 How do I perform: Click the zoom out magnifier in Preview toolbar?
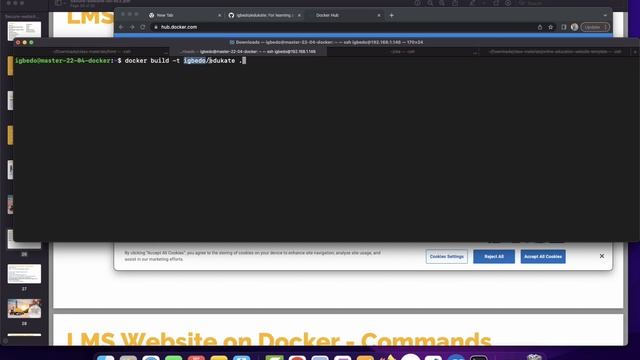[430, 3]
